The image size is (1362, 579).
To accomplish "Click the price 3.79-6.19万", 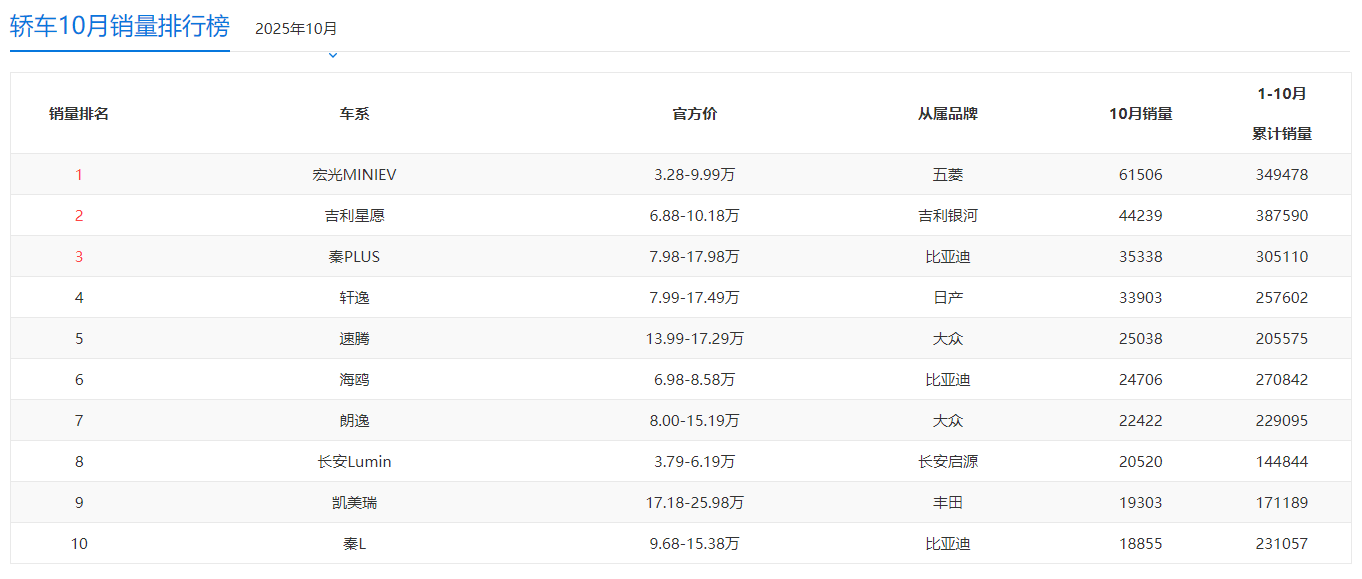I will 694,462.
